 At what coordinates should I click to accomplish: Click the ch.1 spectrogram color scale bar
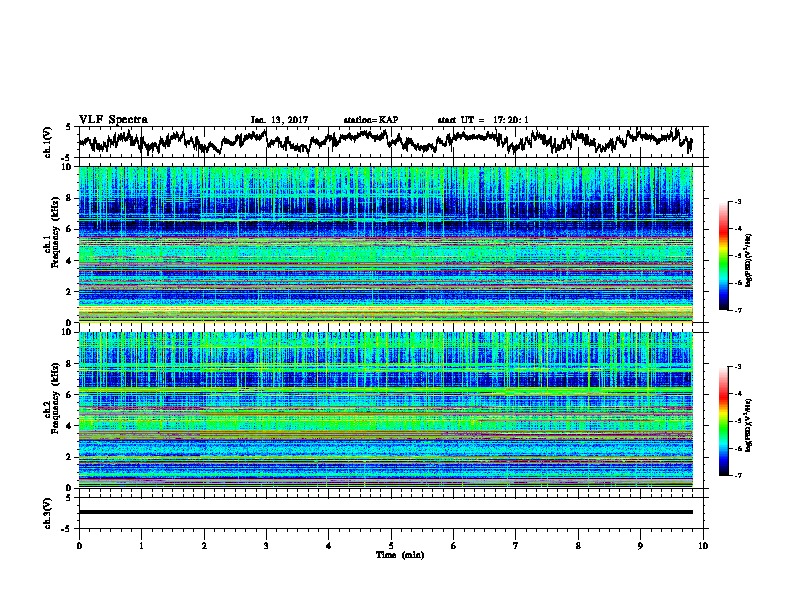click(x=723, y=256)
